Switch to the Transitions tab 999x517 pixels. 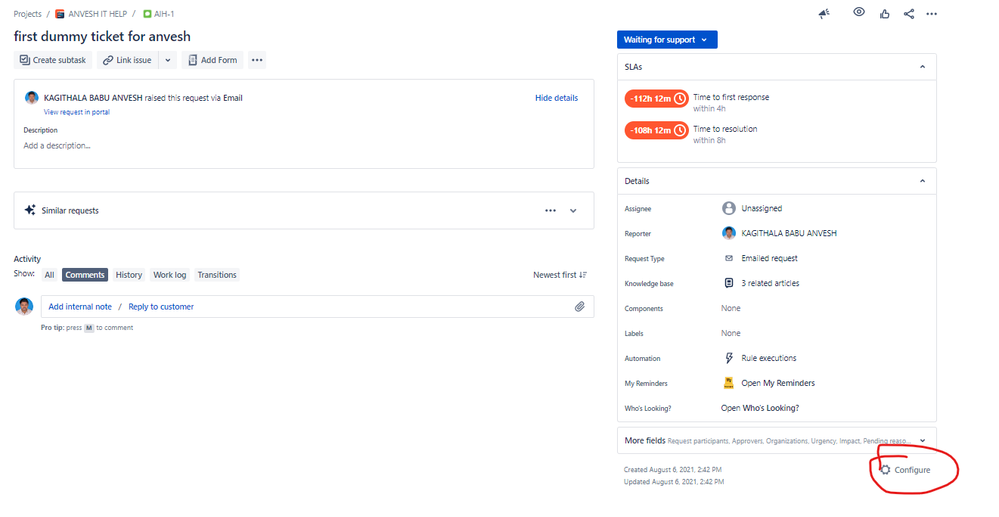tap(217, 275)
